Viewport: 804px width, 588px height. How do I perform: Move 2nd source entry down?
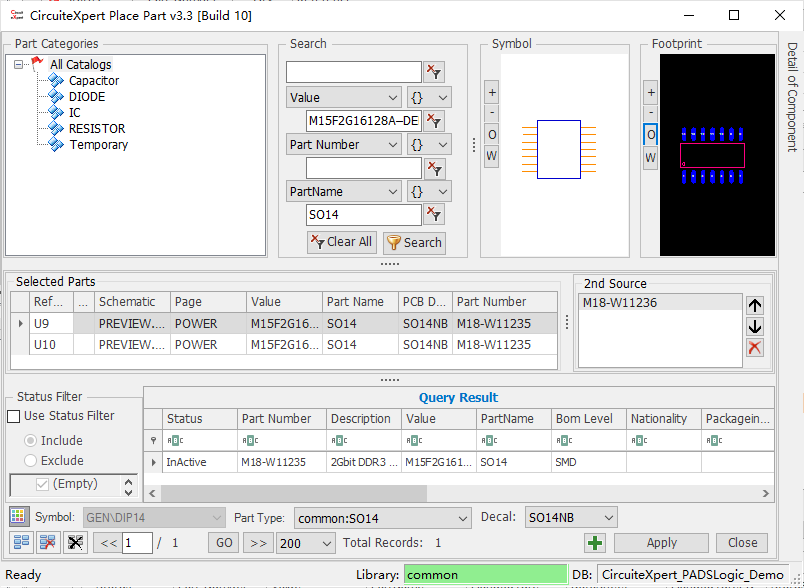pyautogui.click(x=755, y=327)
